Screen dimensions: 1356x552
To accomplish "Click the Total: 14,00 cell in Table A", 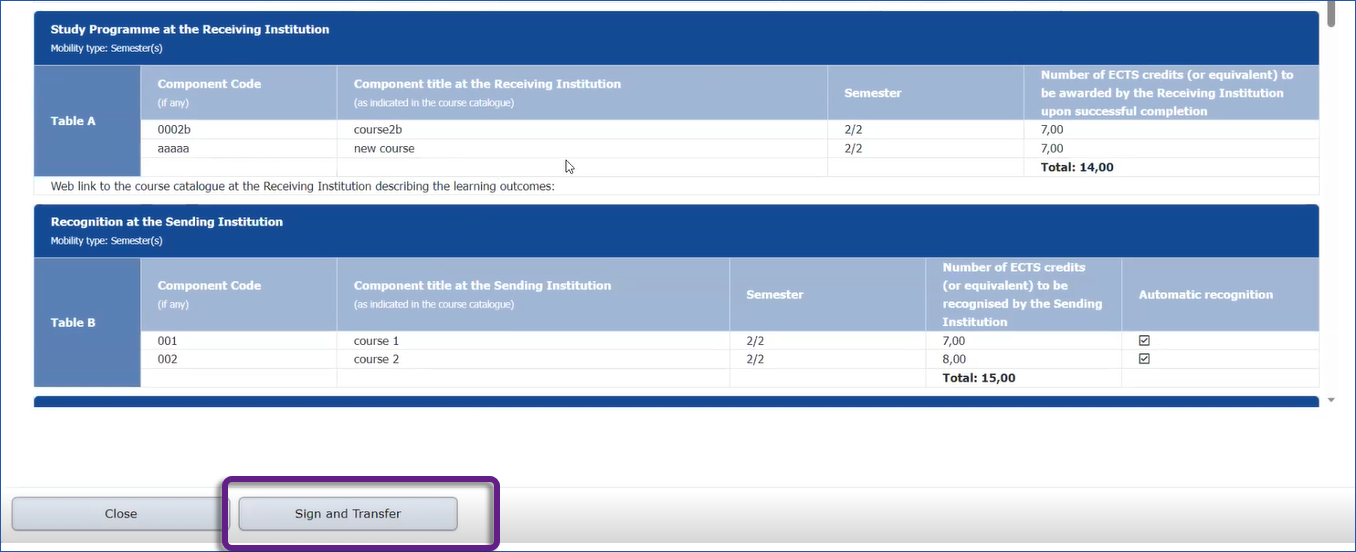I will pos(1076,167).
